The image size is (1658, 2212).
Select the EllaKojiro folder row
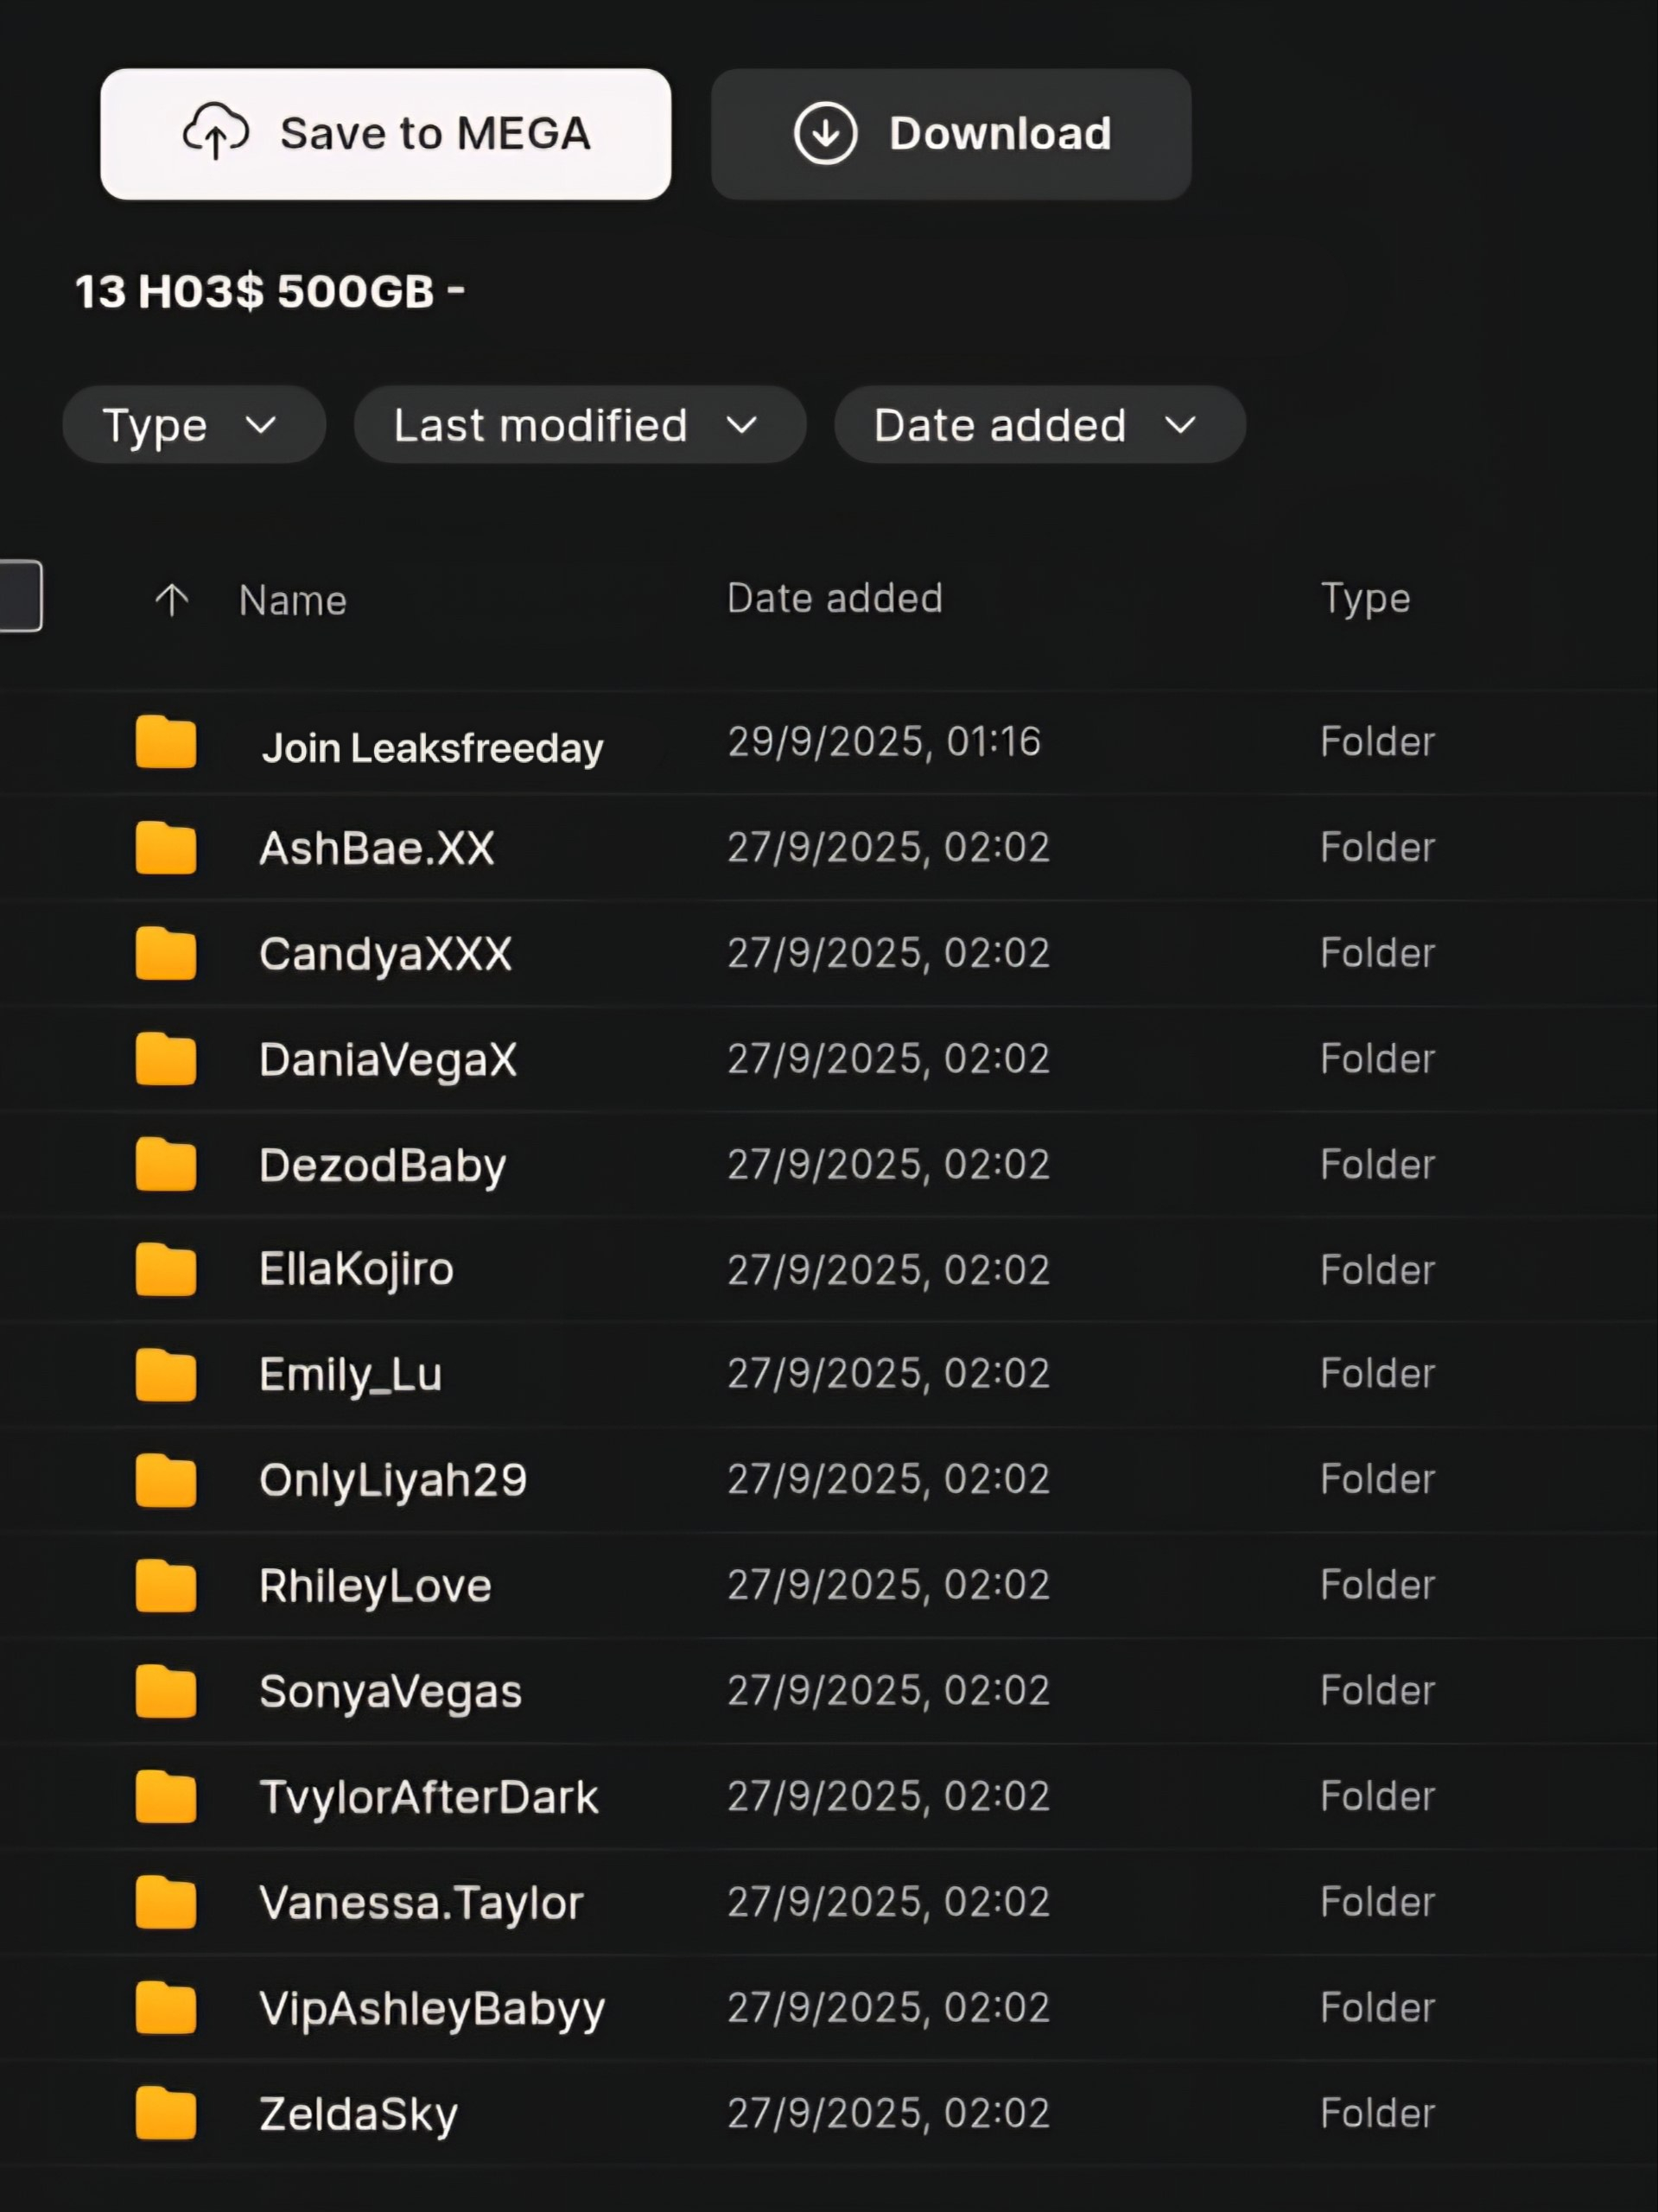(829, 1270)
